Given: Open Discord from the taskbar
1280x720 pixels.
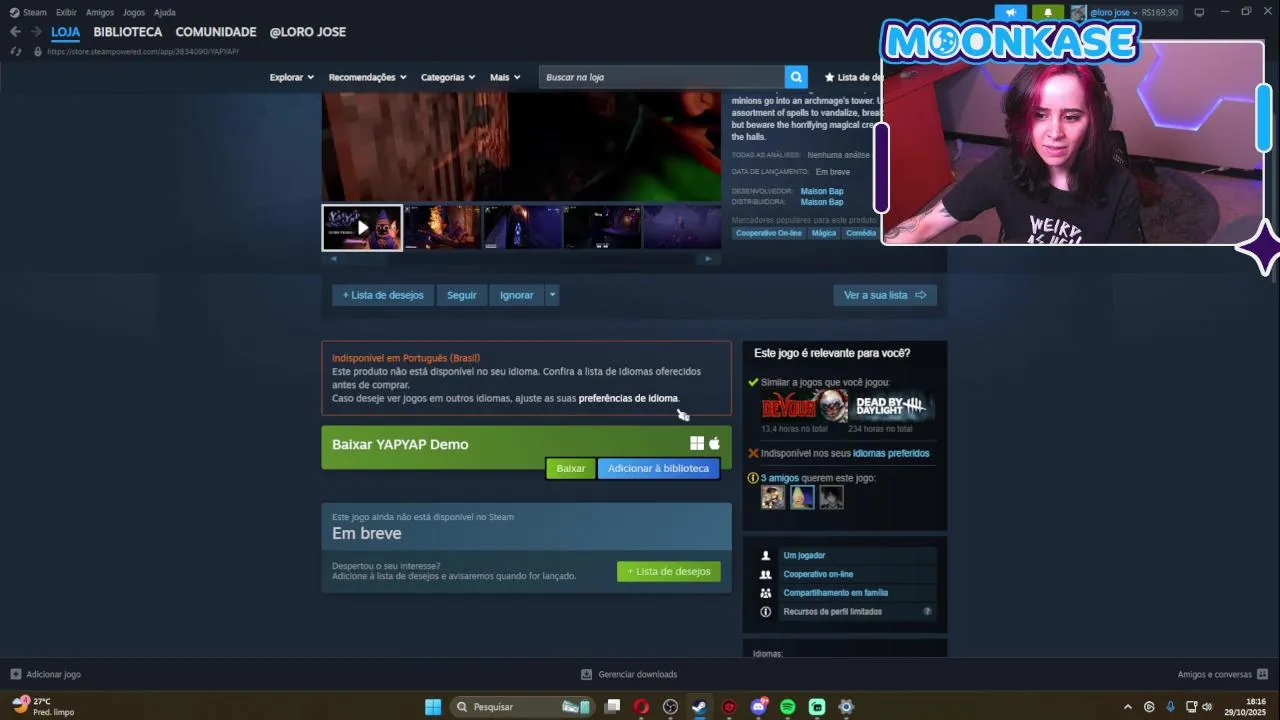Looking at the screenshot, I should click(x=759, y=707).
